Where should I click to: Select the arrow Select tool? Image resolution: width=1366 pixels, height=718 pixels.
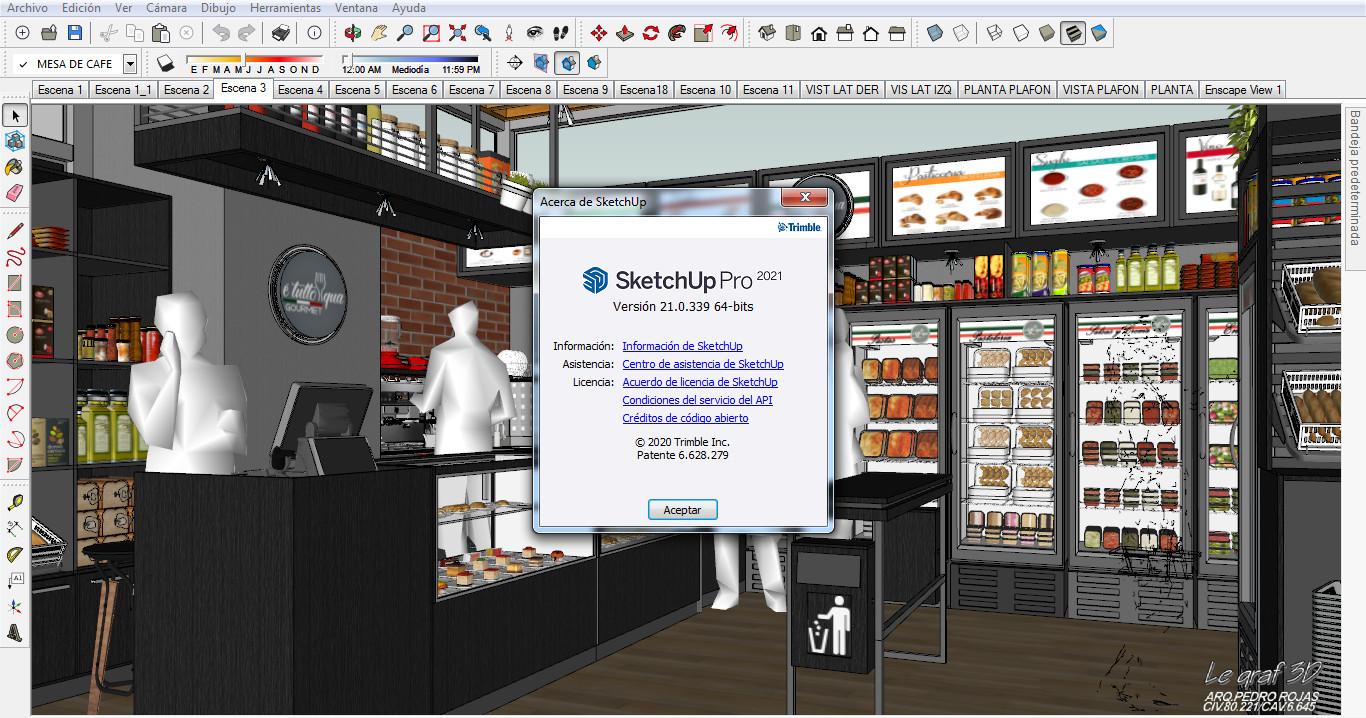point(15,117)
